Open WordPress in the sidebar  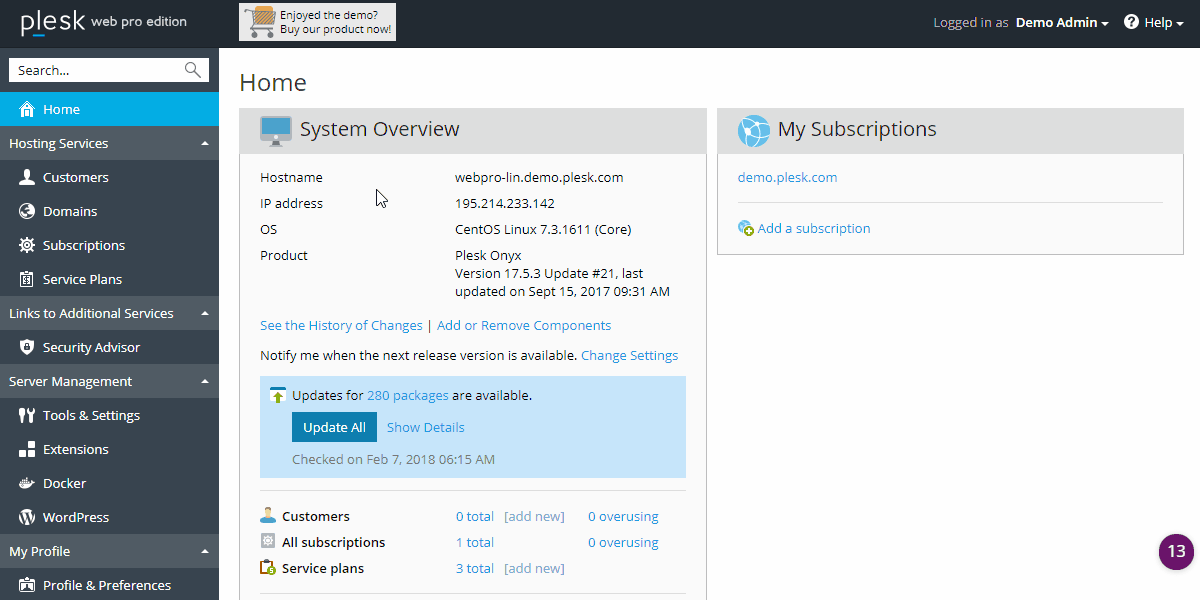tap(109, 517)
